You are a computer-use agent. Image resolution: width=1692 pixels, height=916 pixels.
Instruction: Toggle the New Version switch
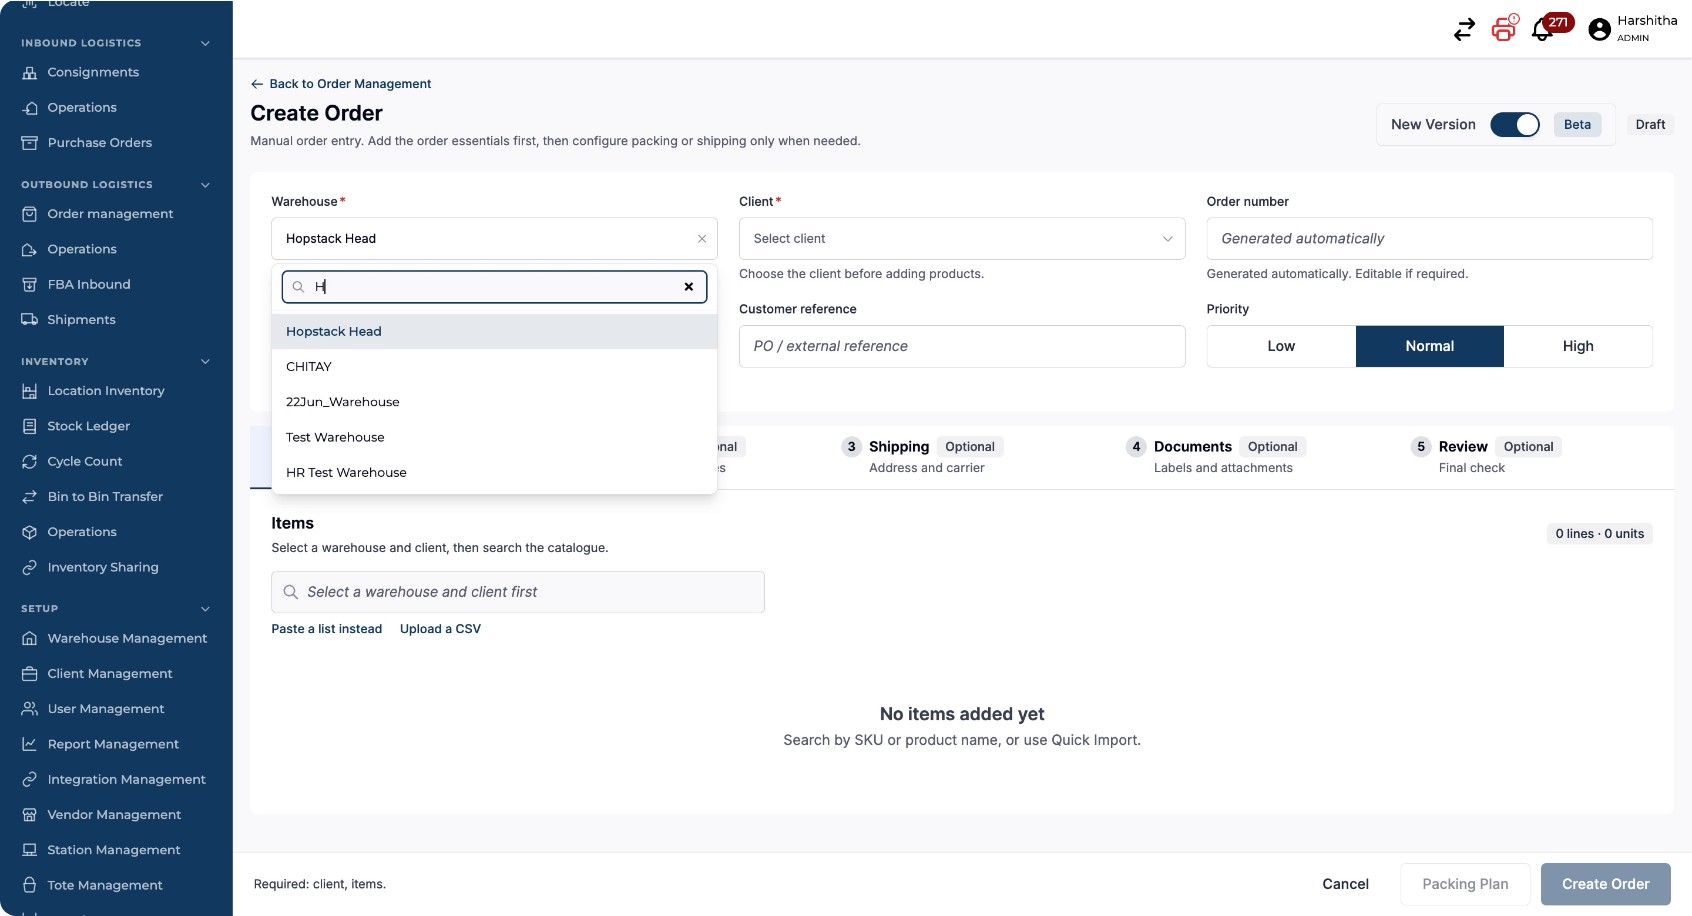1515,125
